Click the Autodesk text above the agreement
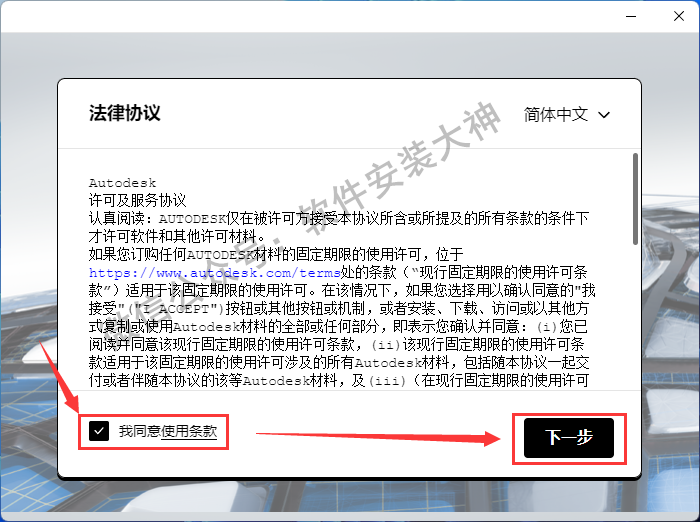This screenshot has width=700, height=522. pyautogui.click(x=122, y=183)
